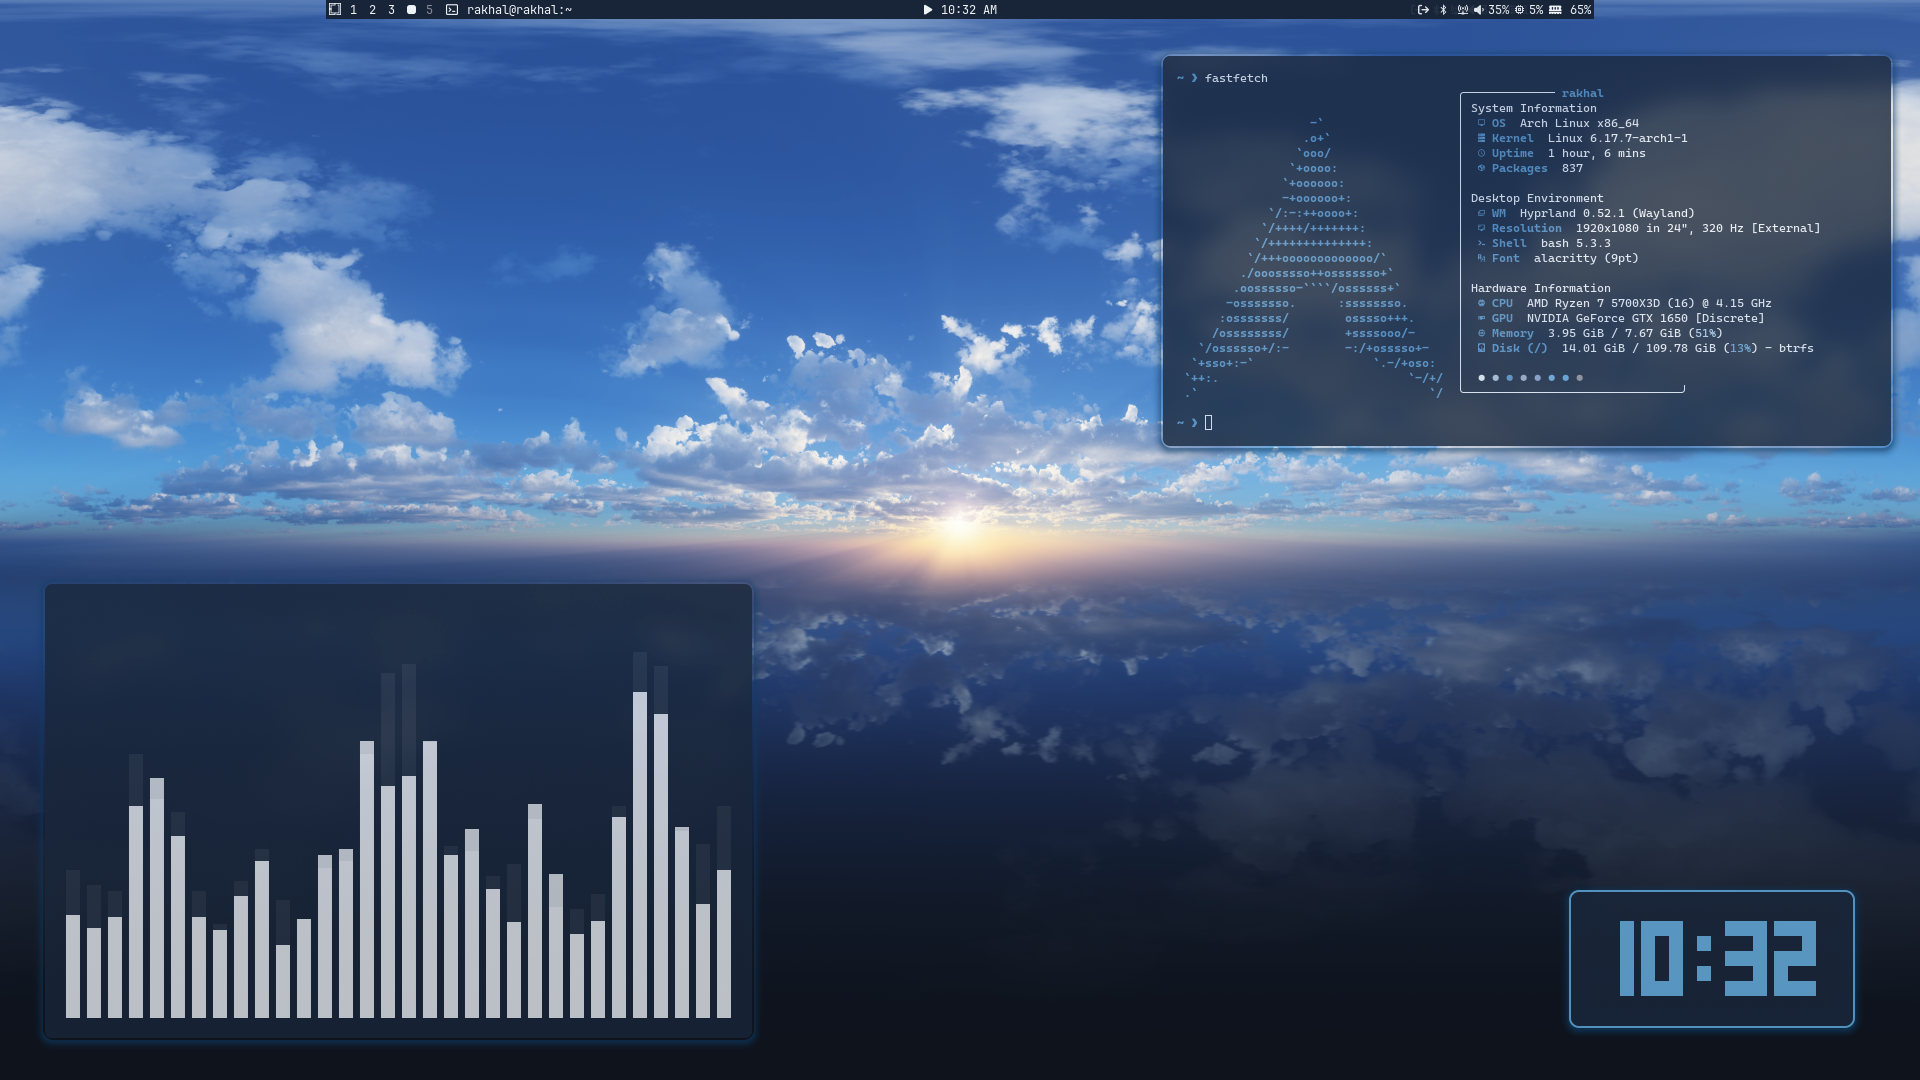Click the NVIDIA GeForce GTX 1650 text
The height and width of the screenshot is (1080, 1920).
coord(1607,318)
